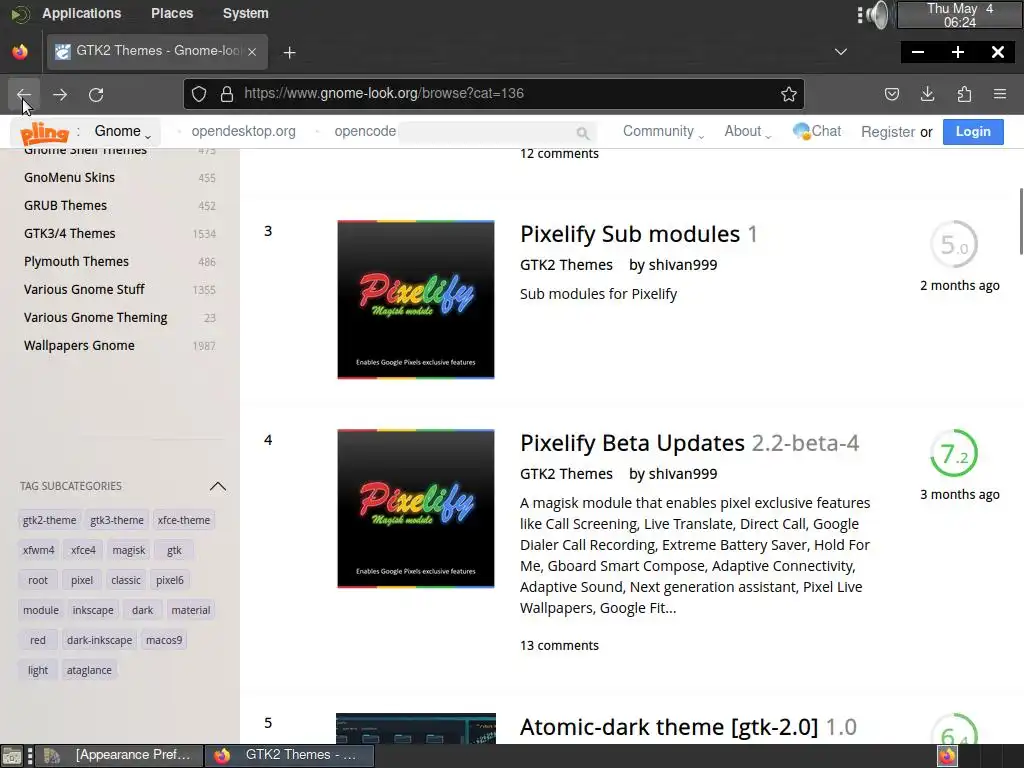1024x768 pixels.
Task: Filter by the ataglance tag
Action: 89,670
